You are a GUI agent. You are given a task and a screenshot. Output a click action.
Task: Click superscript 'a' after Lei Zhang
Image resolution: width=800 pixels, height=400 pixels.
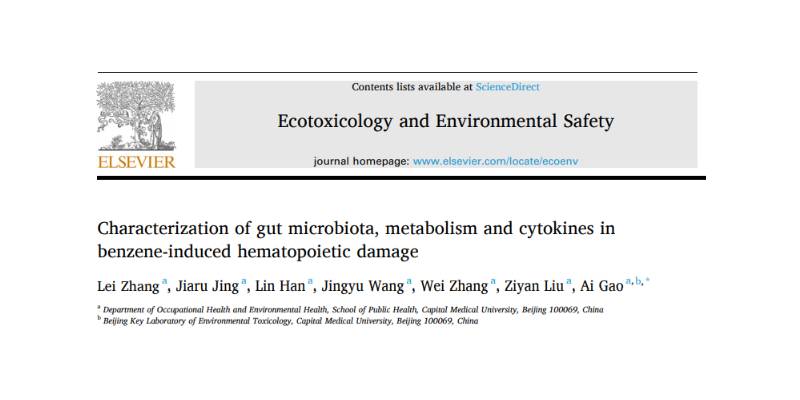click(163, 281)
